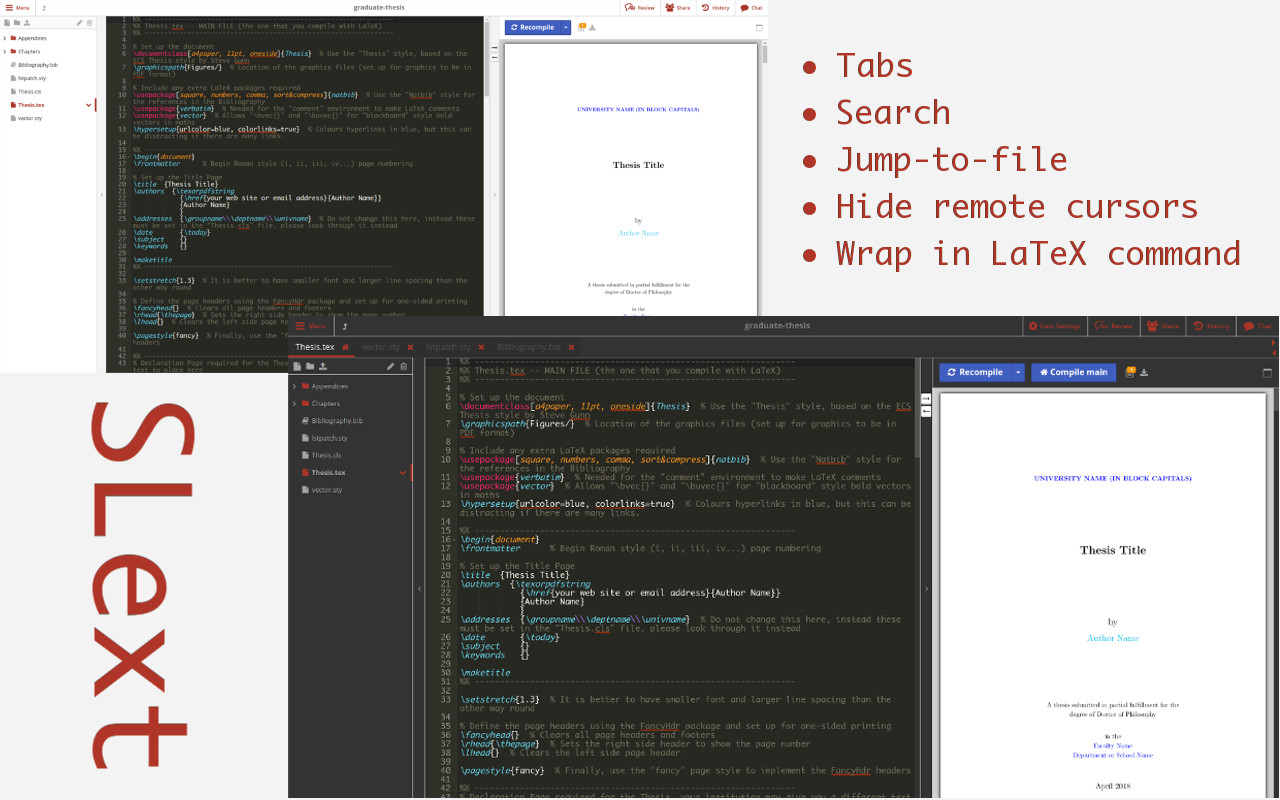Open Slext Settings in the dark window toolbar
The height and width of the screenshot is (800, 1280).
coord(1055,326)
